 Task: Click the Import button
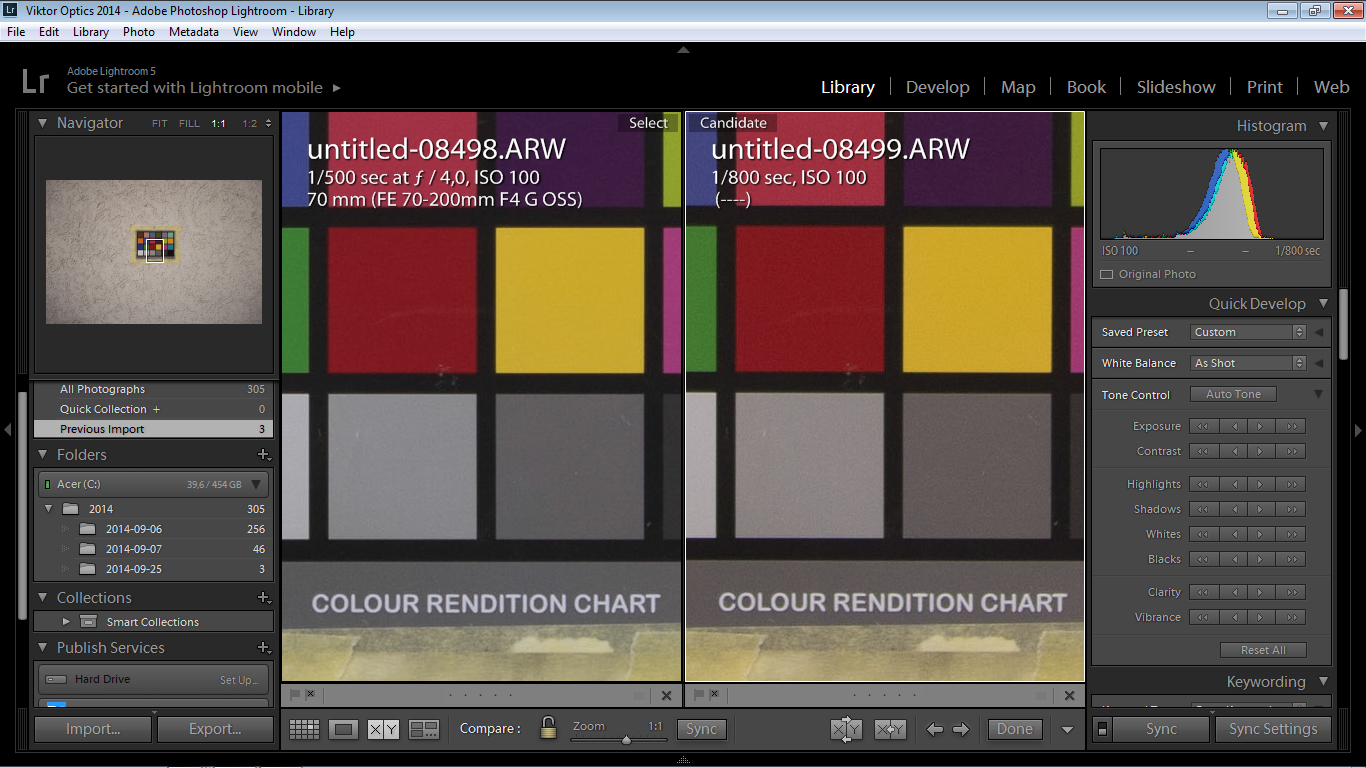click(x=93, y=729)
